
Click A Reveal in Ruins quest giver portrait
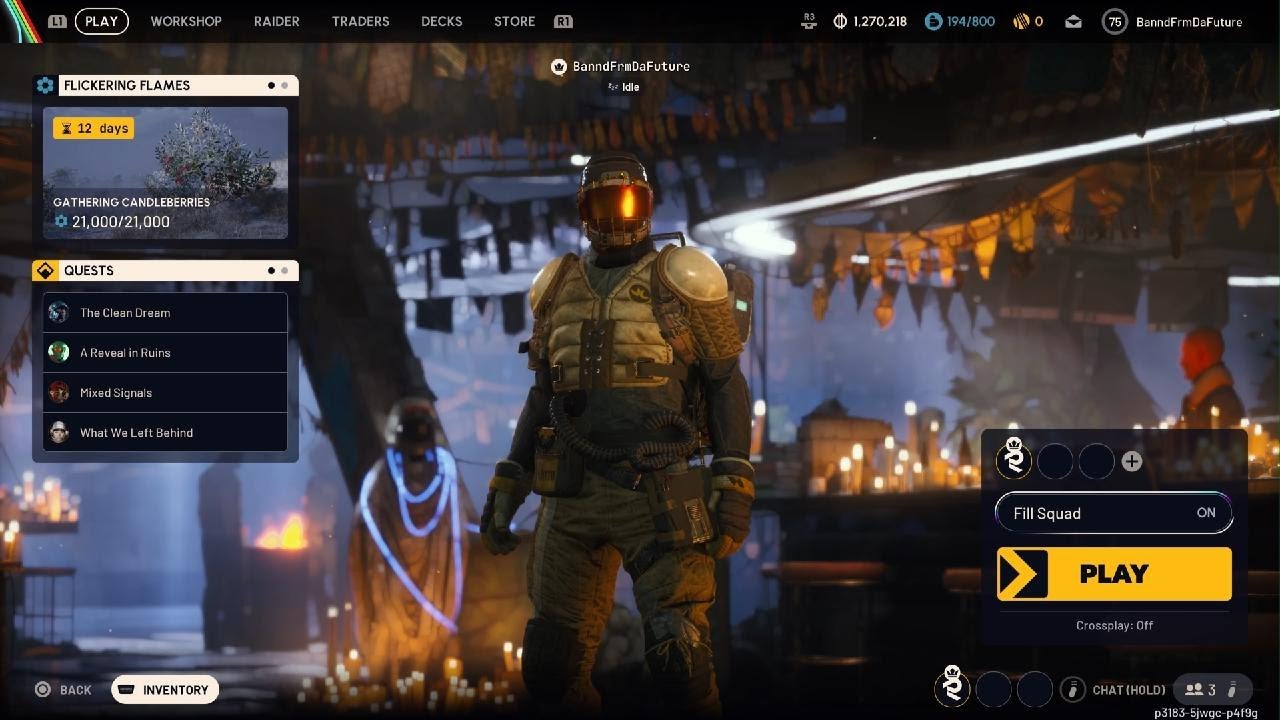coord(59,352)
